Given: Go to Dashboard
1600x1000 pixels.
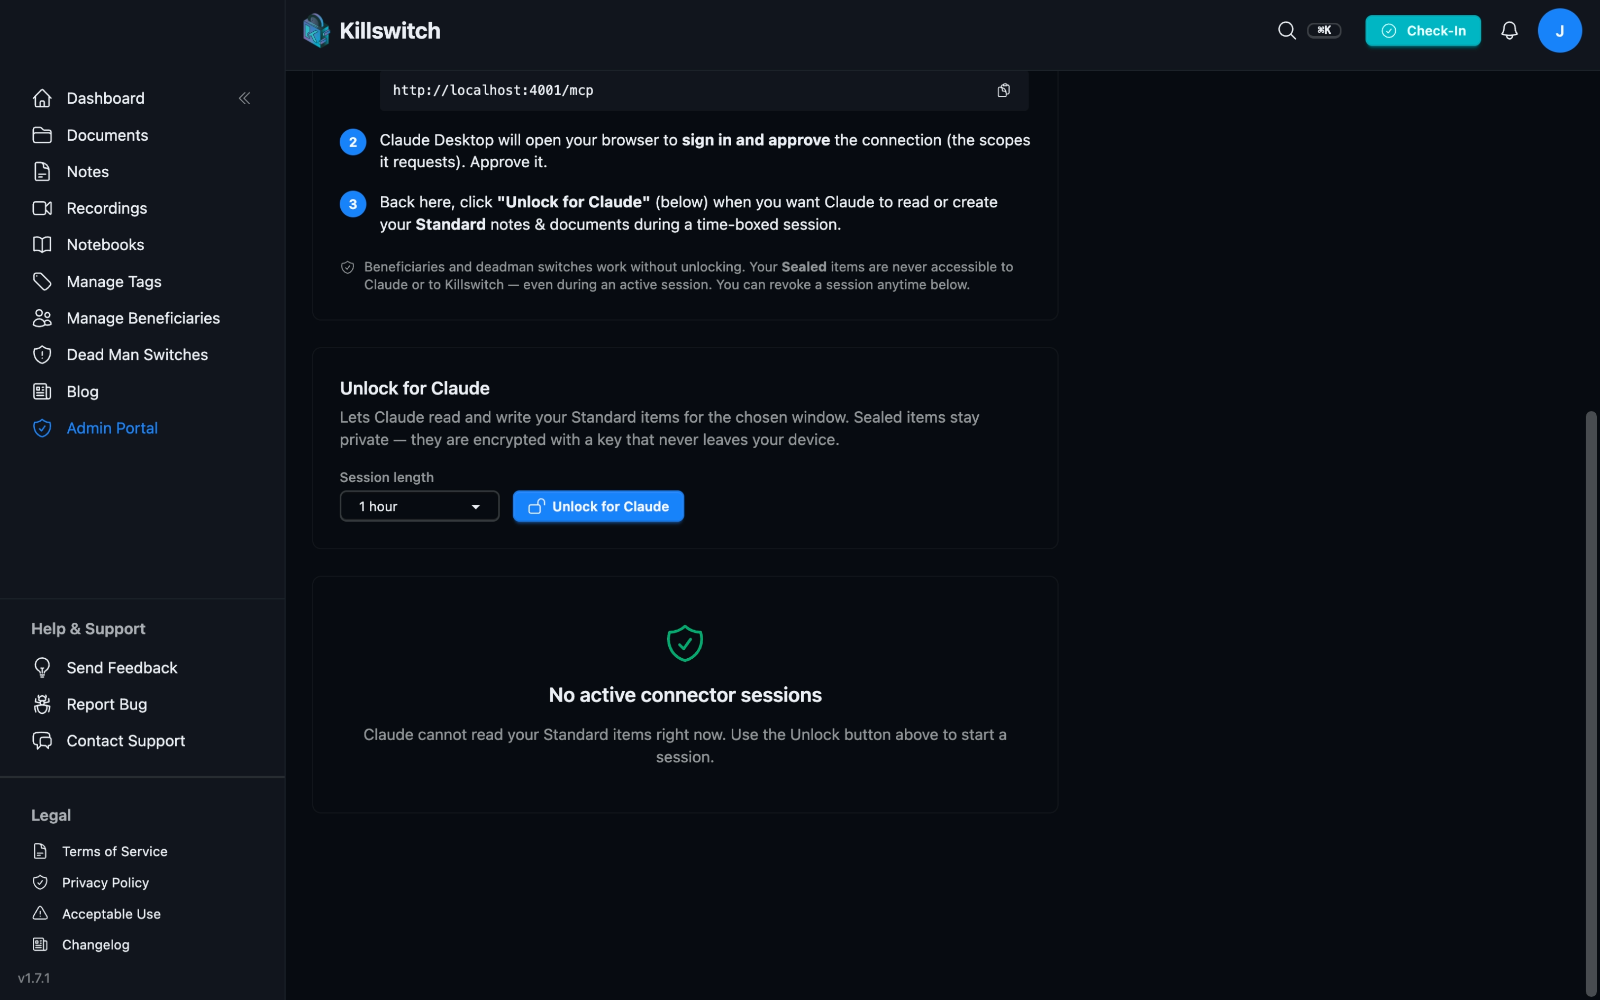Looking at the screenshot, I should (106, 98).
